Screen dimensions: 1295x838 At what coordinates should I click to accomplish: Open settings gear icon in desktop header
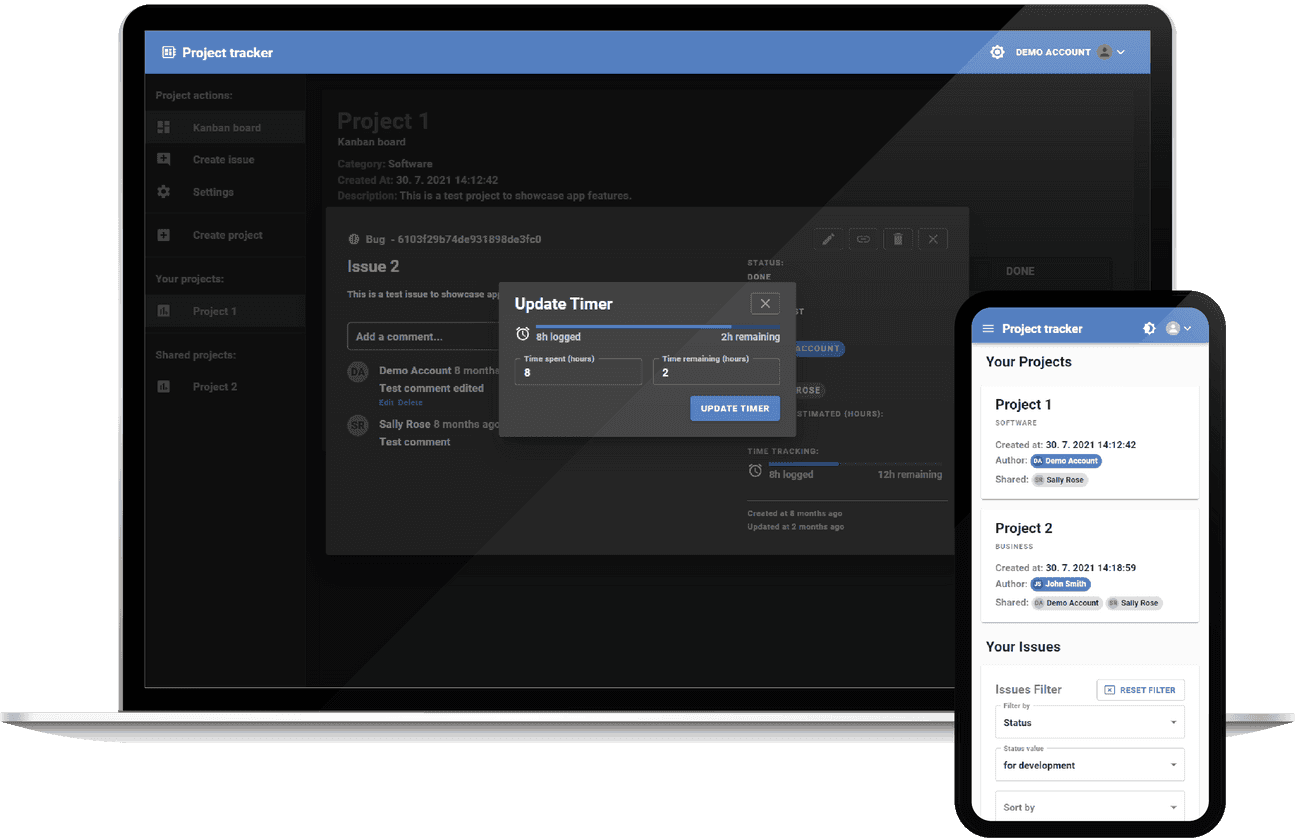997,52
